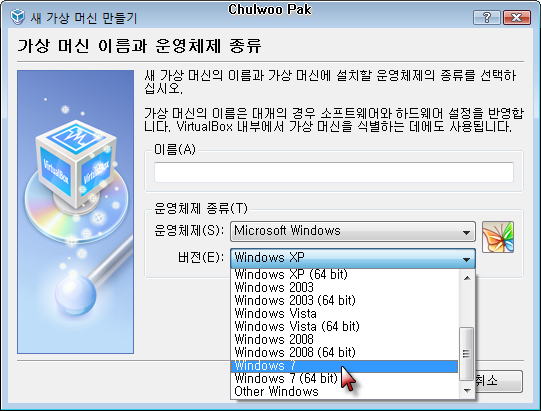Screen dimensions: 541x411
Task: Open the 운영체제(S) Microsoft Windows dropdown
Action: pos(353,231)
